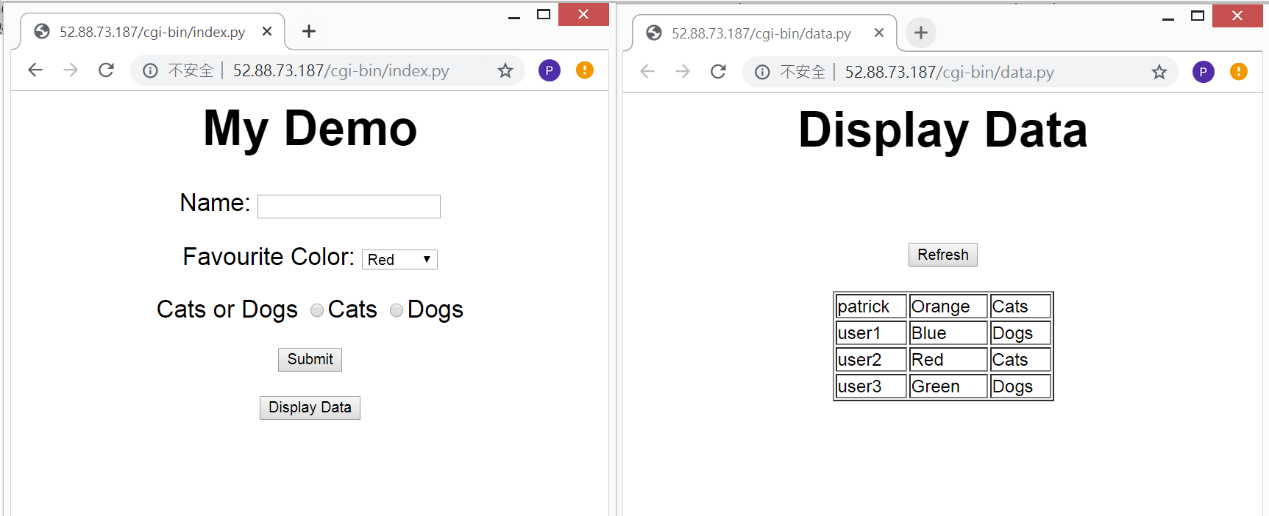Switch to the data.py browser tab

click(760, 33)
